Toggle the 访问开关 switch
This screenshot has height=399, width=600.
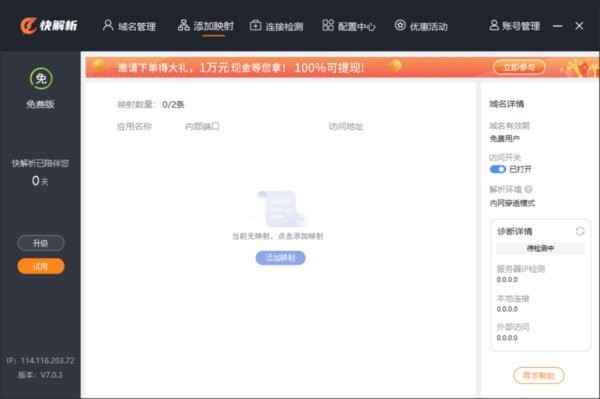point(497,169)
